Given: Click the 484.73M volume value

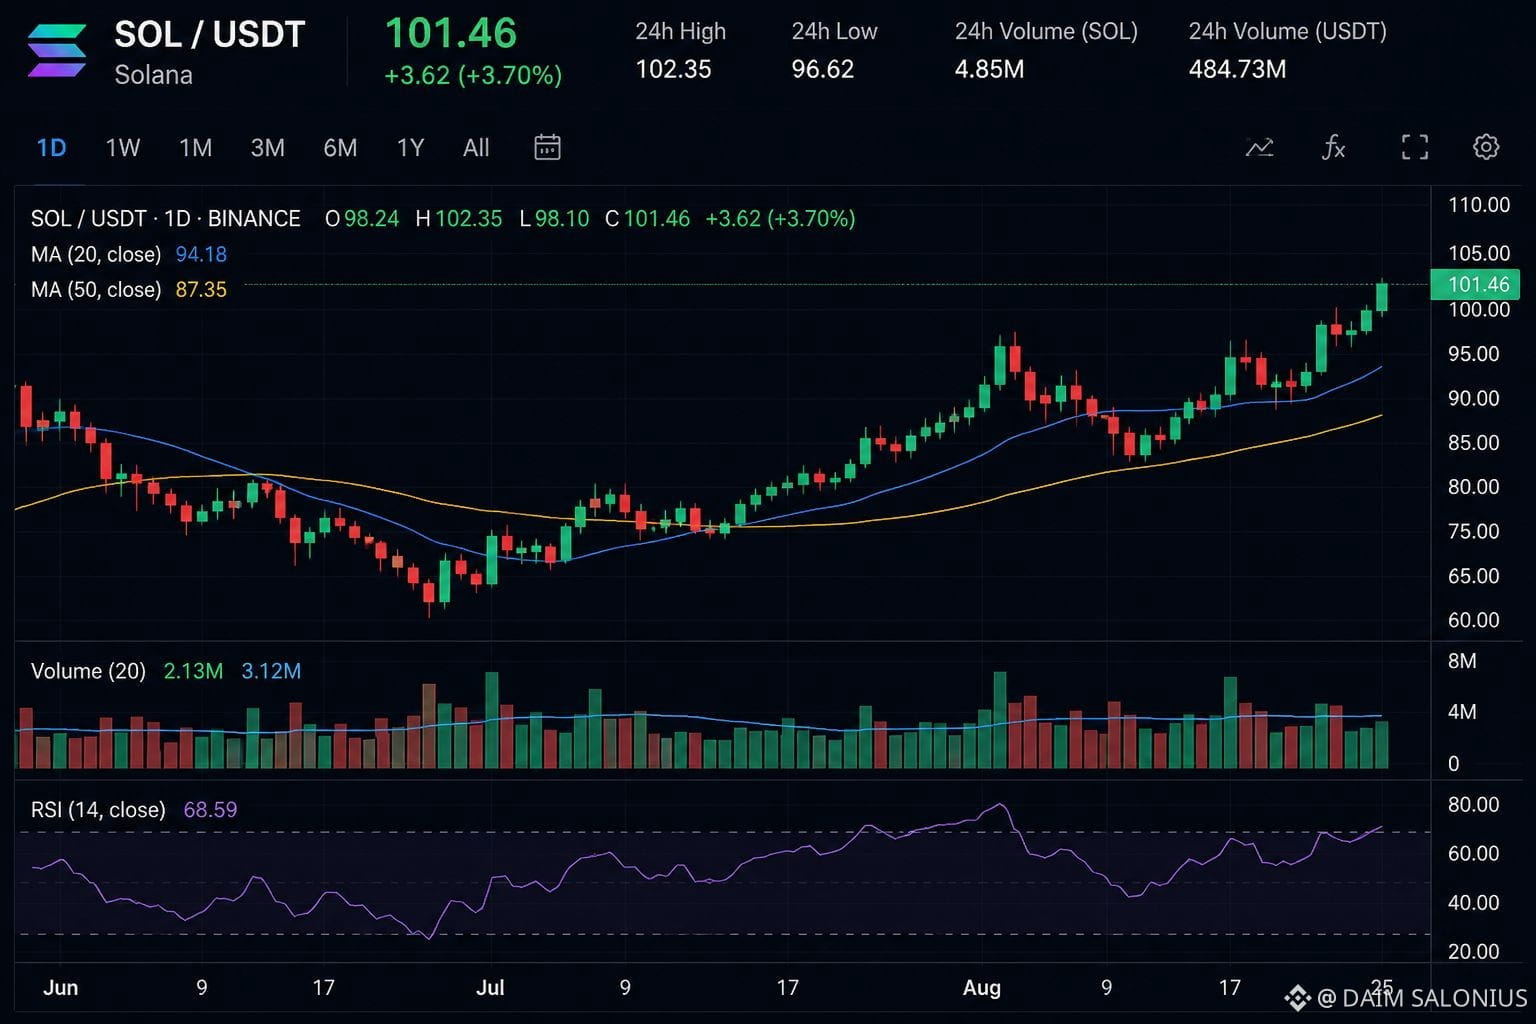Looking at the screenshot, I should click(1237, 69).
